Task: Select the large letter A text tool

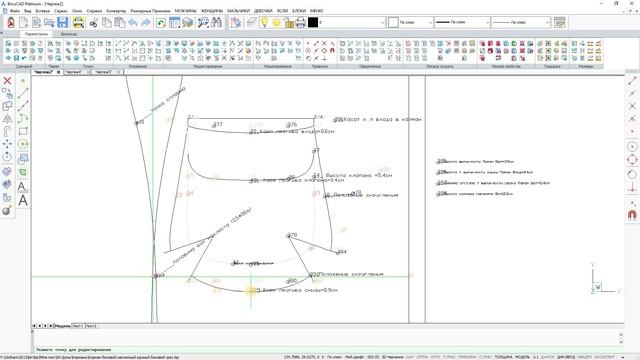Action: point(23,200)
